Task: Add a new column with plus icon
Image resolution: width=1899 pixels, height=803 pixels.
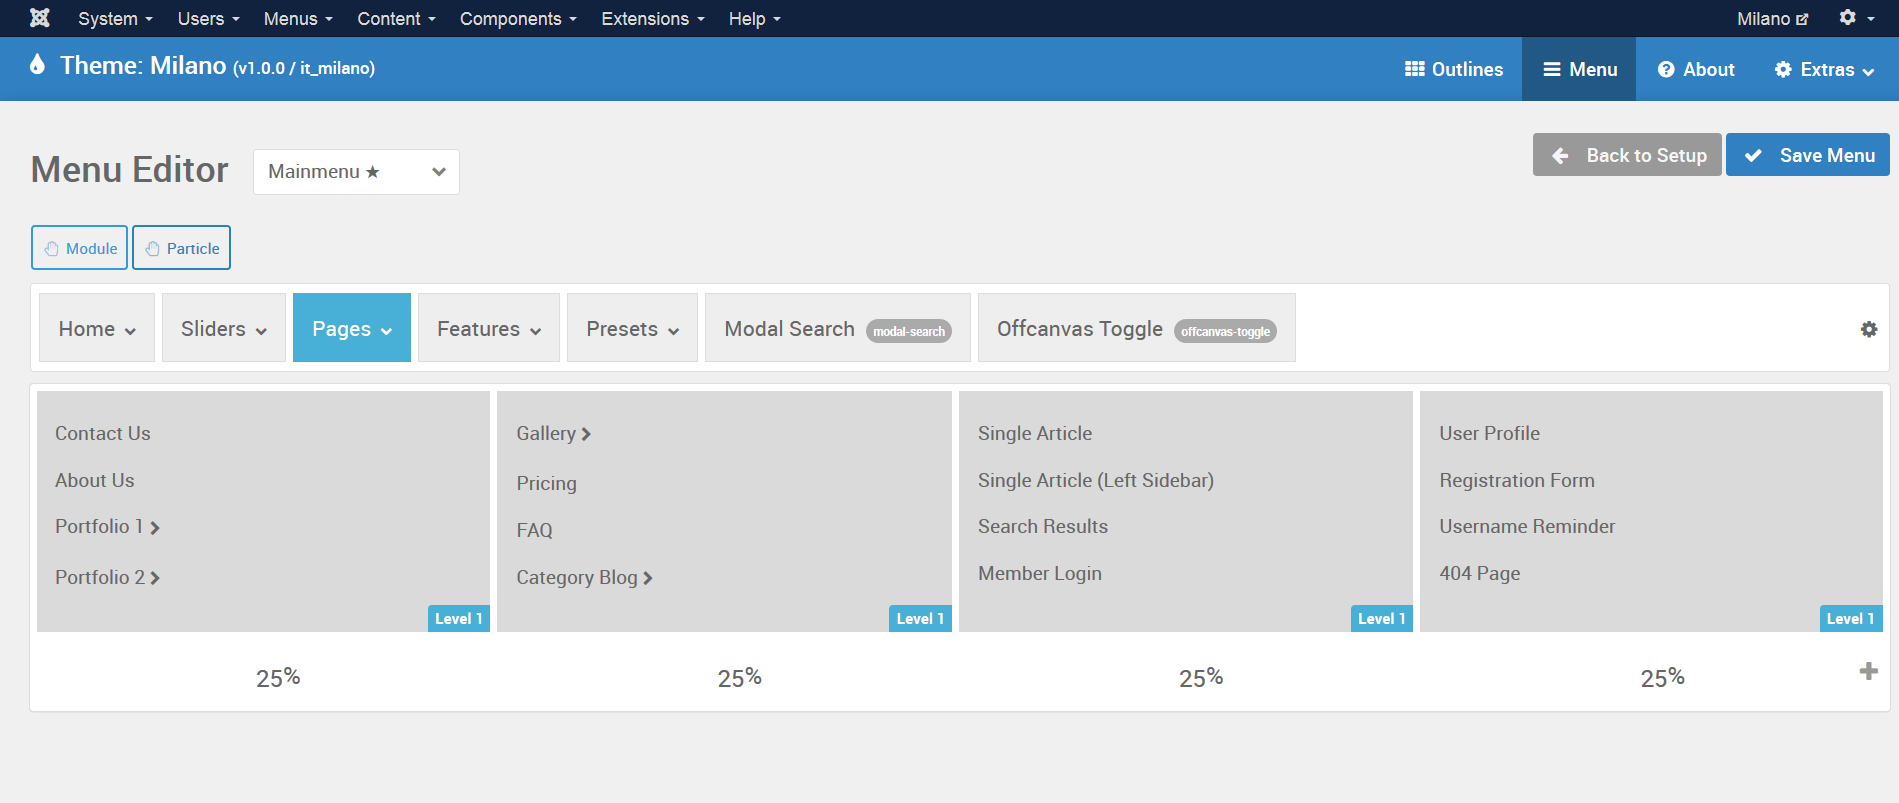Action: coord(1867,671)
